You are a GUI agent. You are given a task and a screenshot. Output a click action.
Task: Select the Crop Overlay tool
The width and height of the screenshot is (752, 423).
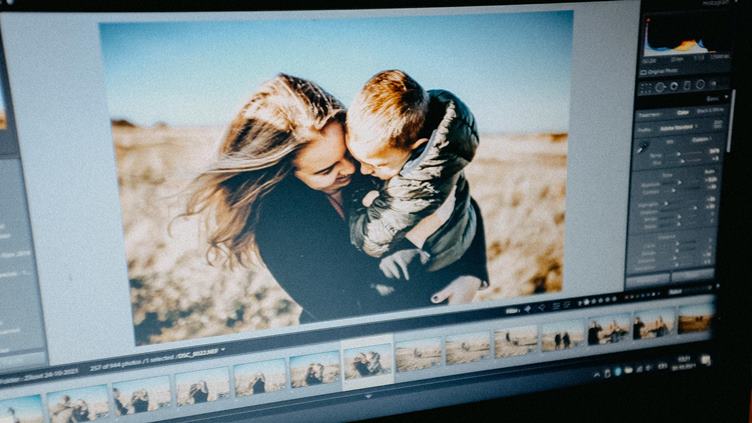tap(646, 88)
